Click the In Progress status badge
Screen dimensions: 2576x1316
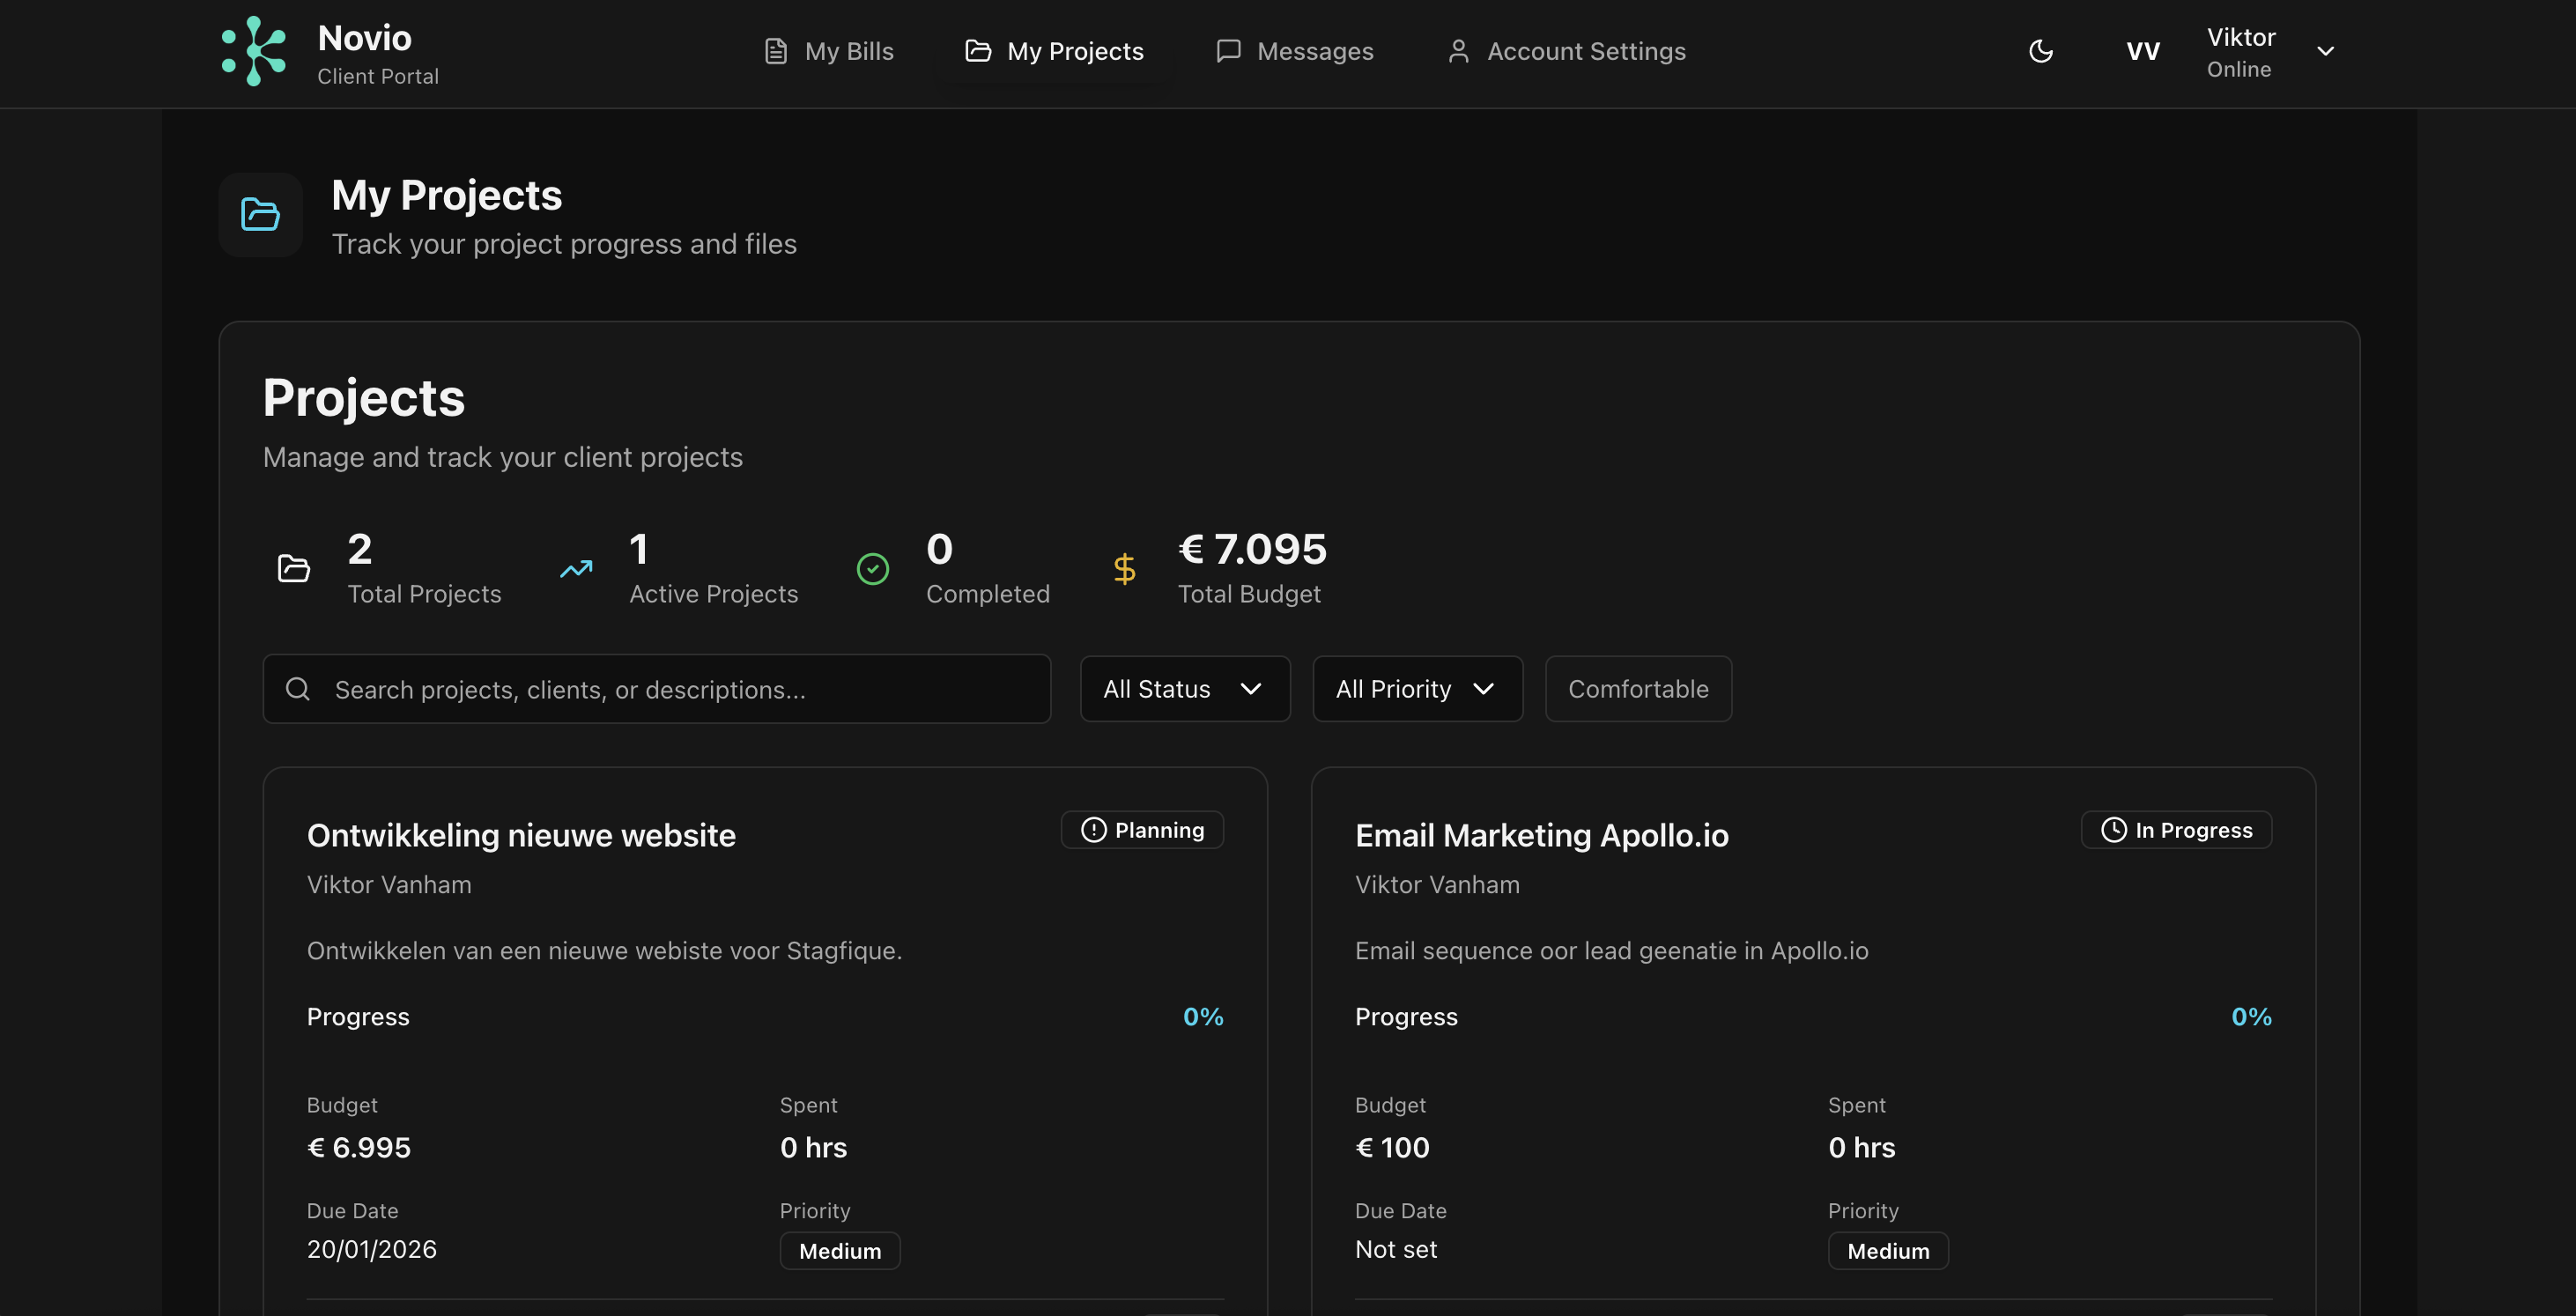(x=2176, y=829)
